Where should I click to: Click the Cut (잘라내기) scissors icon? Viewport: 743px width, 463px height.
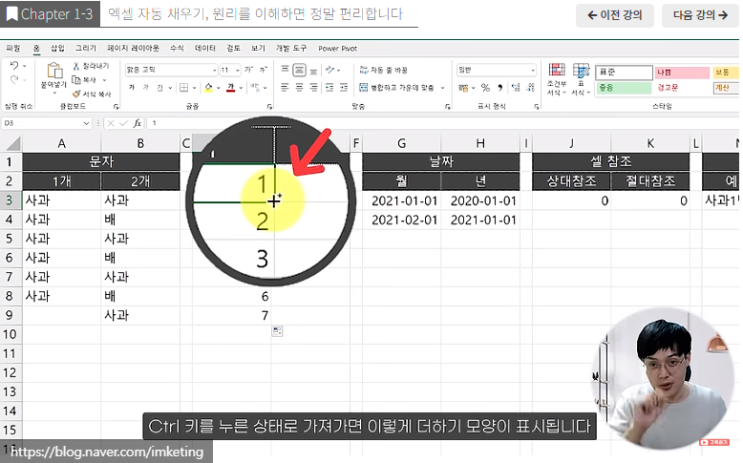coord(76,66)
